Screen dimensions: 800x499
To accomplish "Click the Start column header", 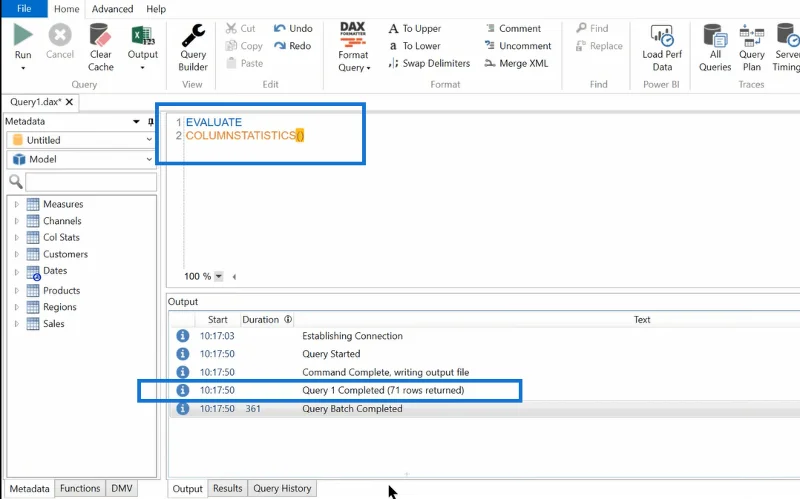I will pos(217,319).
